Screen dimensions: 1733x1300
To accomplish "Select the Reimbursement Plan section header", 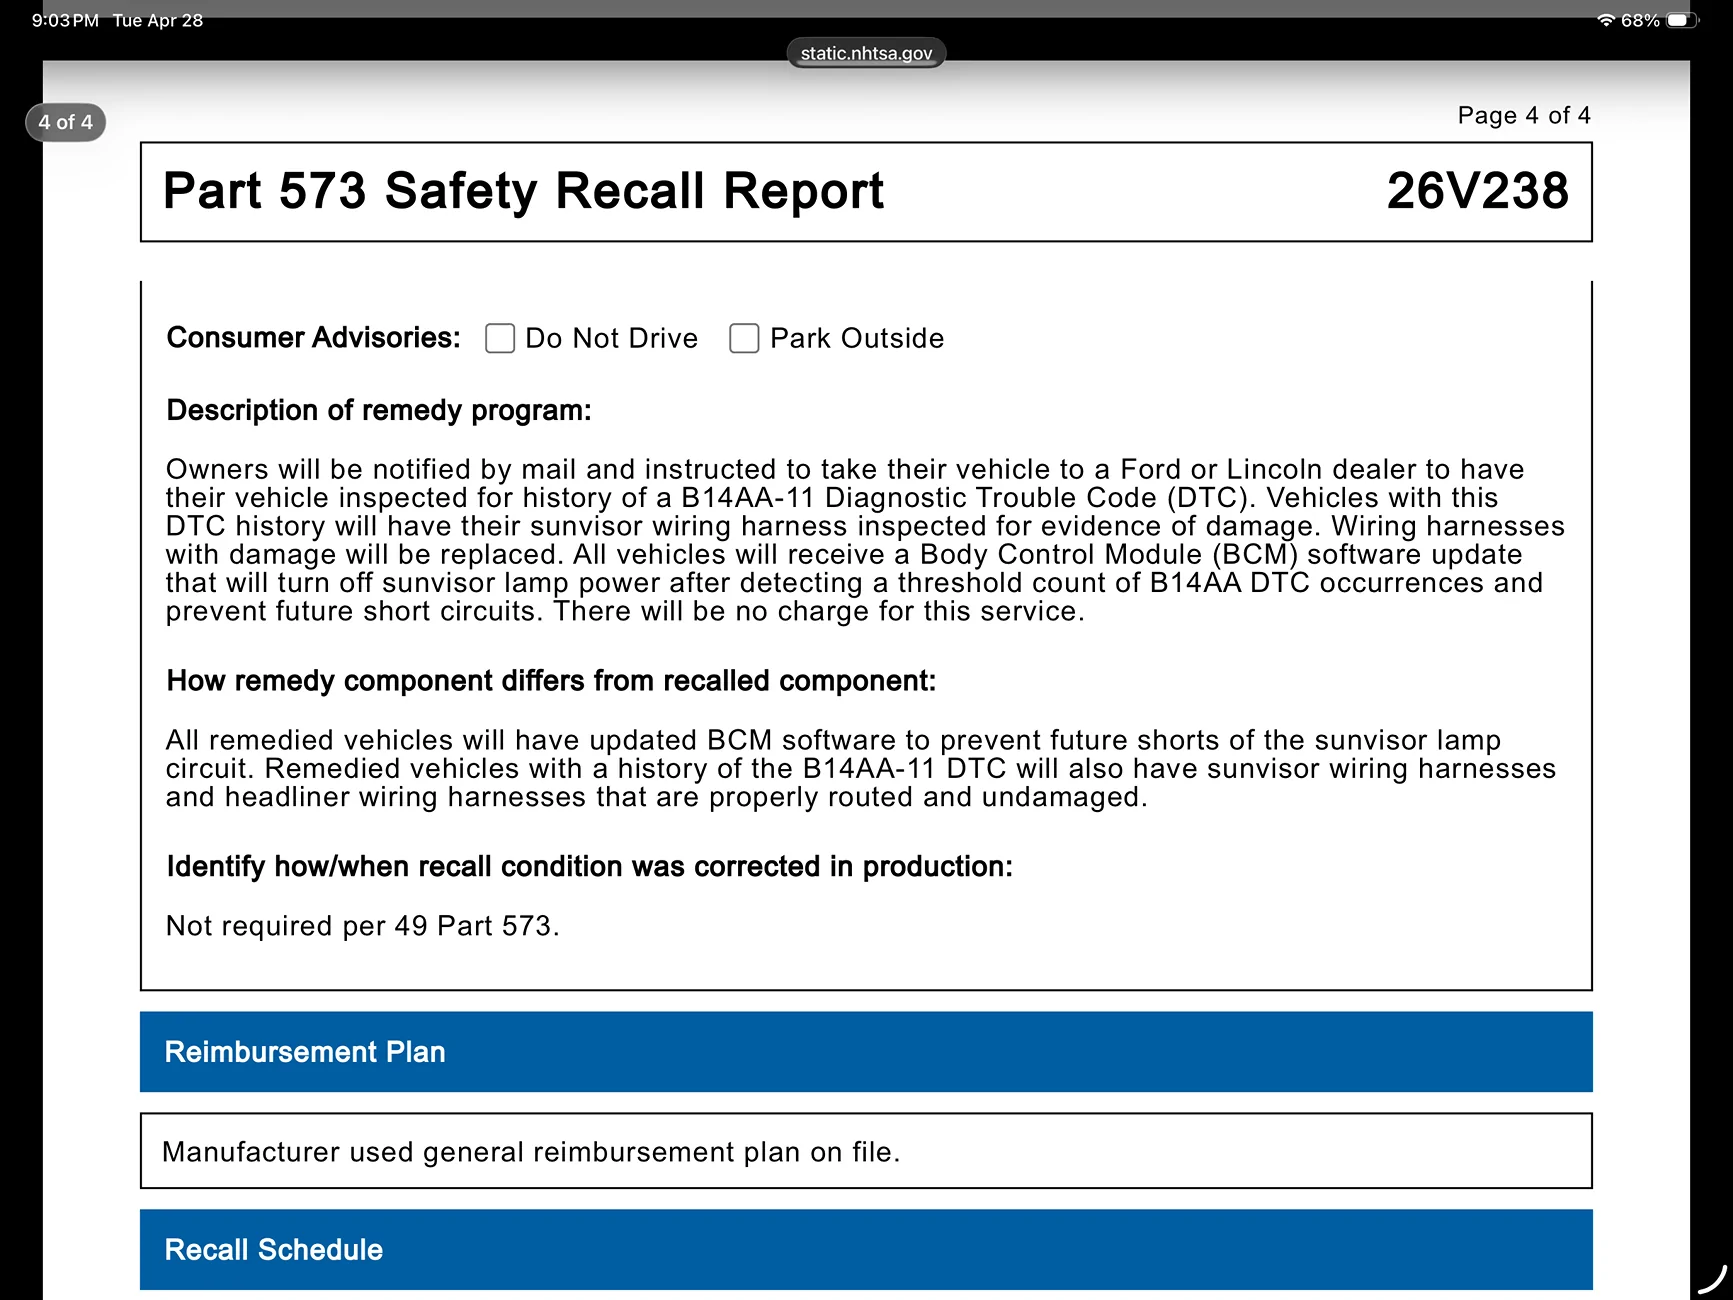I will [x=866, y=1052].
